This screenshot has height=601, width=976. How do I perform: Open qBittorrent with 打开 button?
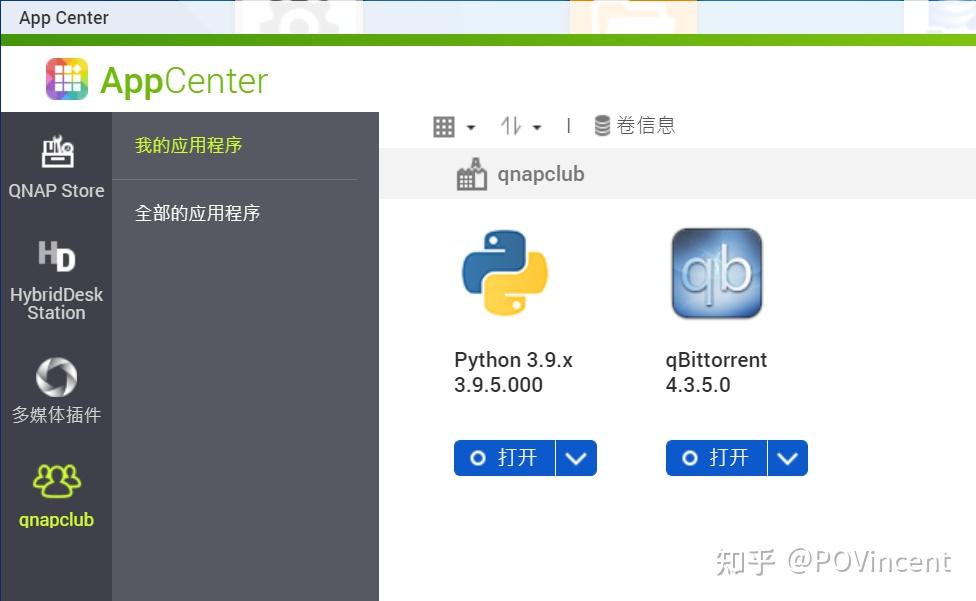pyautogui.click(x=716, y=458)
